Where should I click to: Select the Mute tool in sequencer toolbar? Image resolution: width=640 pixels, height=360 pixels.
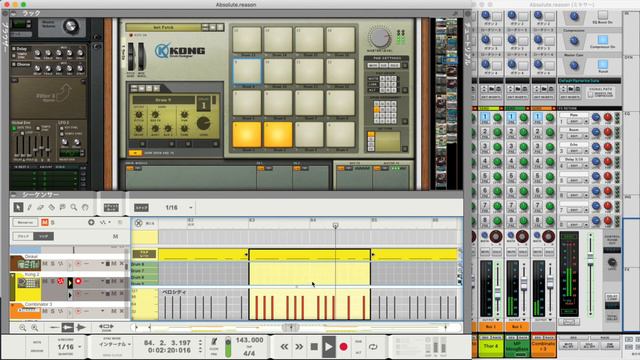tap(62, 207)
